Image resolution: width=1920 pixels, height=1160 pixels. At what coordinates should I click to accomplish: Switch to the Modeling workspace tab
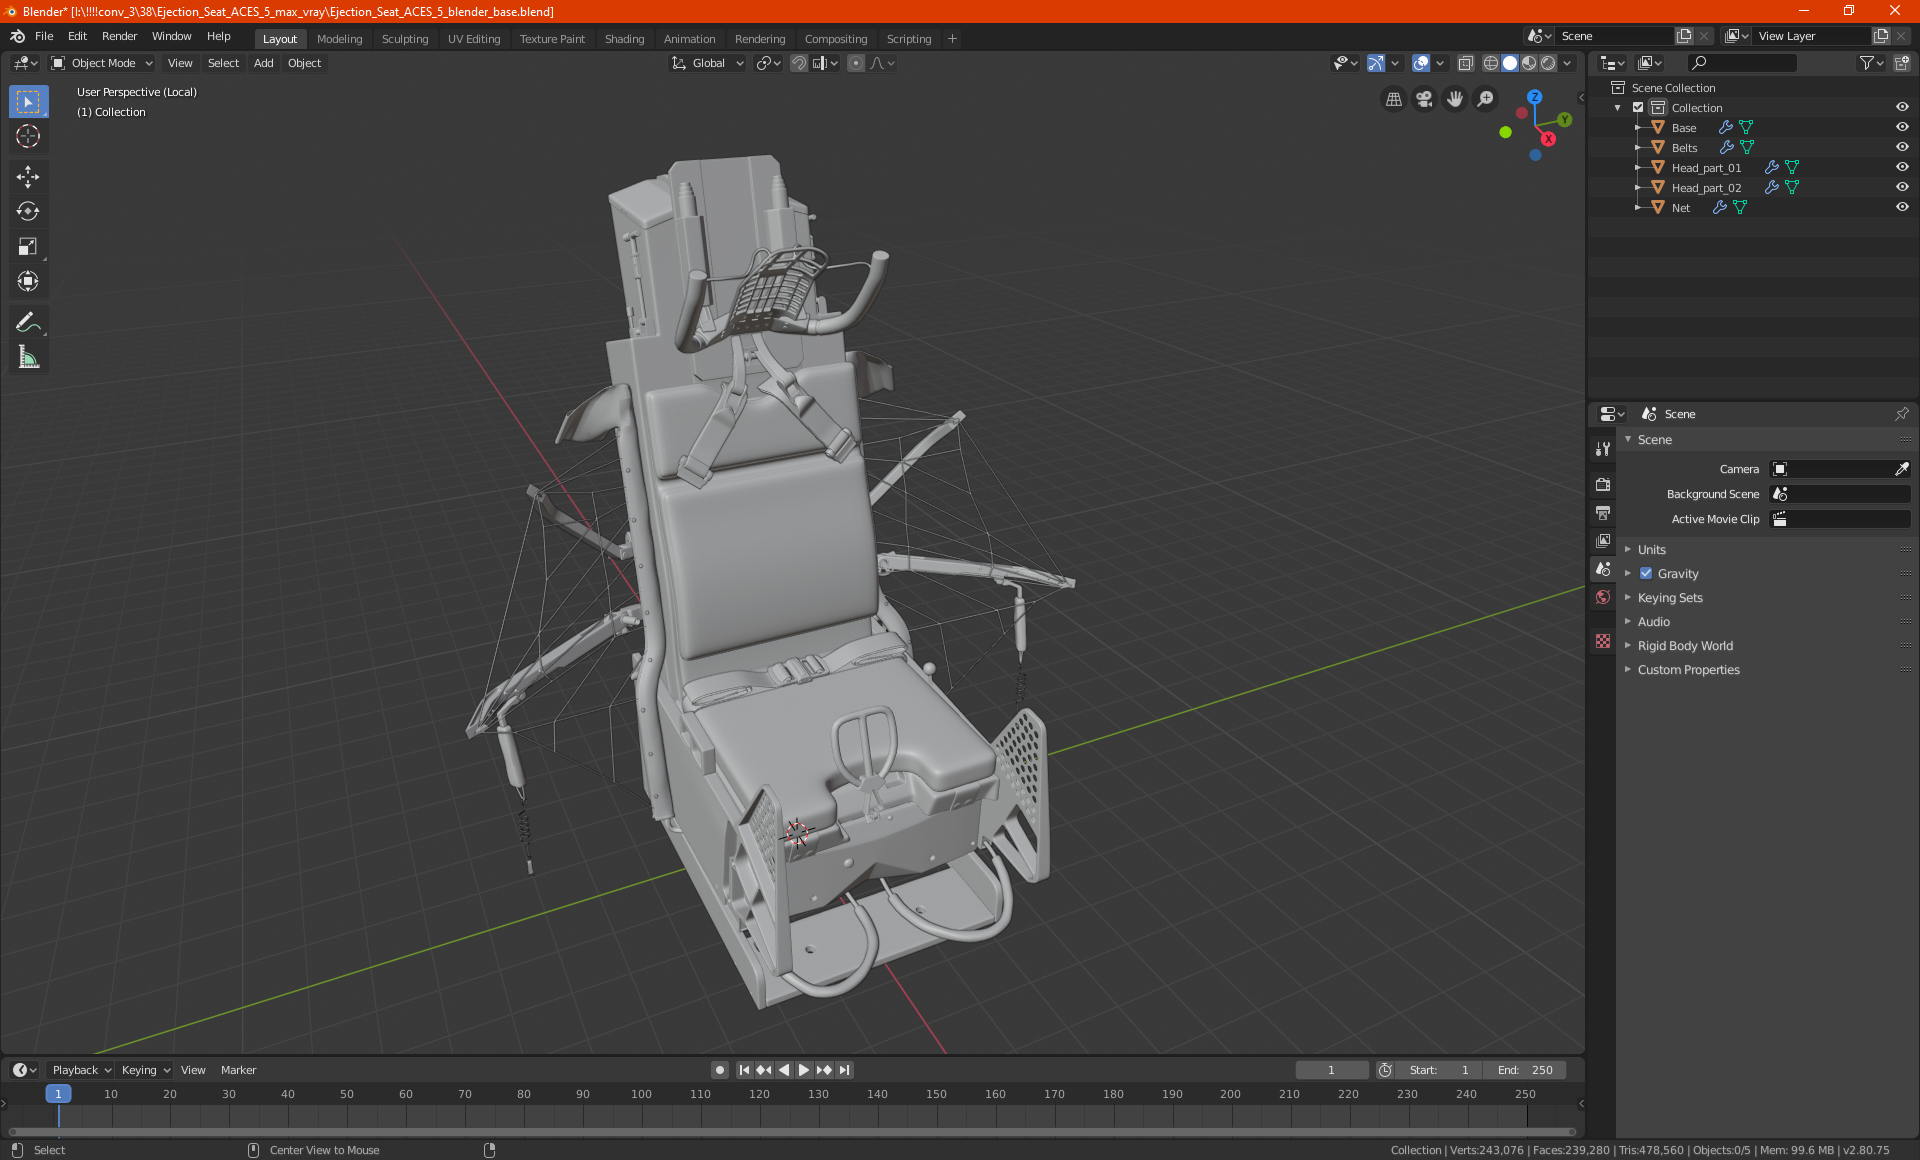339,39
